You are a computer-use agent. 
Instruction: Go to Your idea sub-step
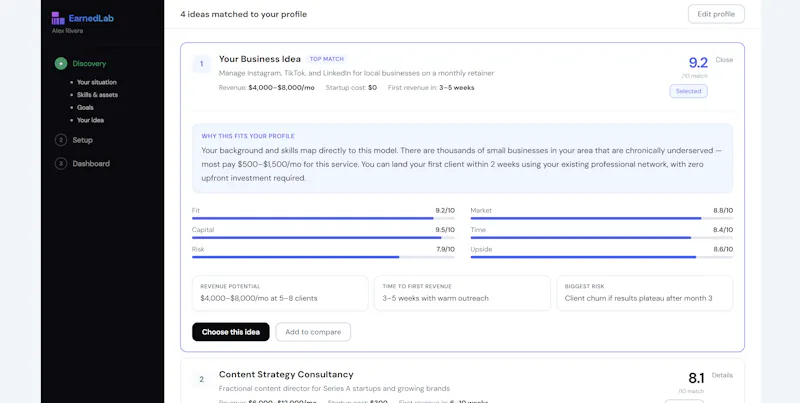point(90,120)
